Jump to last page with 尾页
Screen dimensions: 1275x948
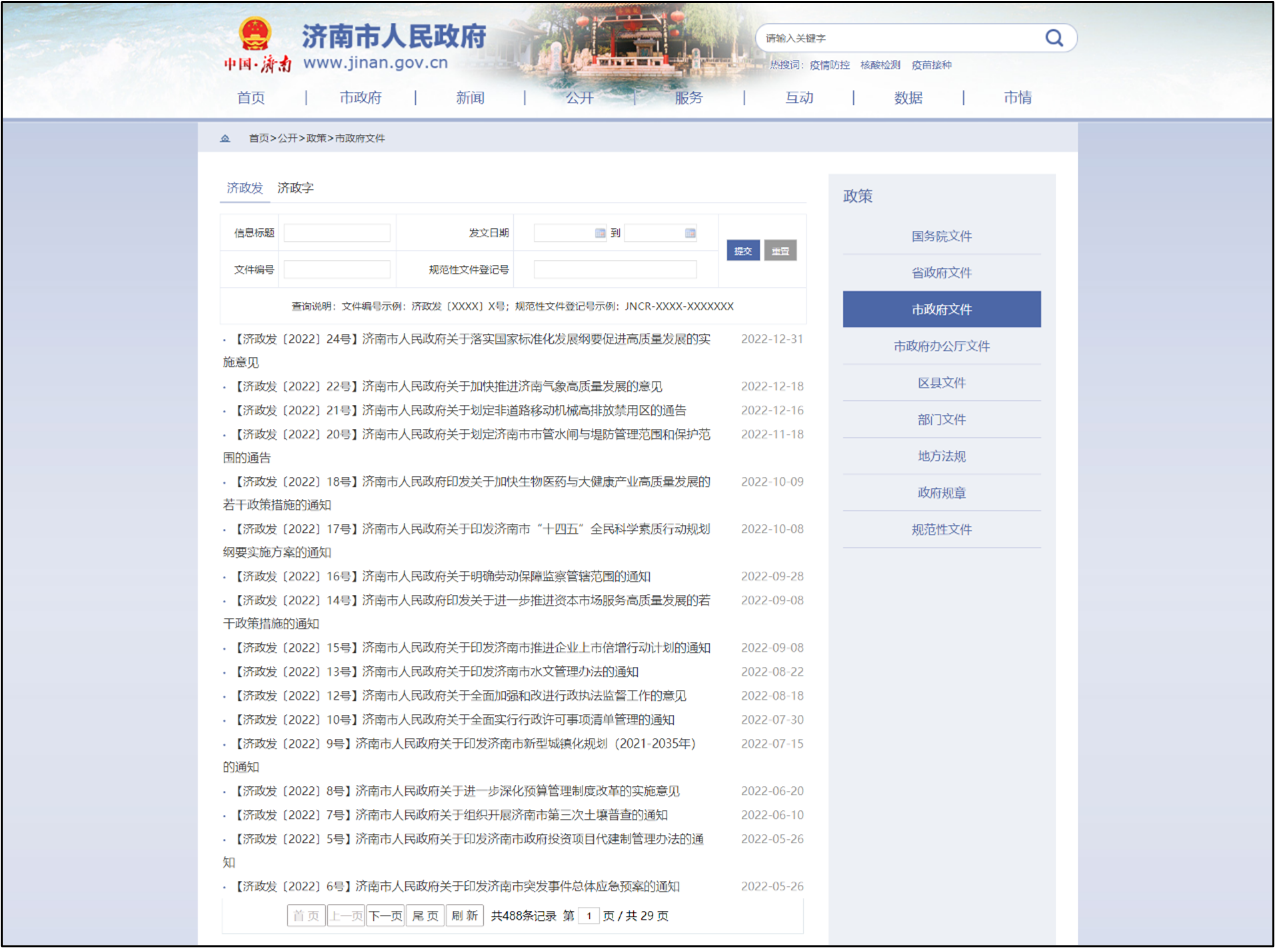coord(425,916)
